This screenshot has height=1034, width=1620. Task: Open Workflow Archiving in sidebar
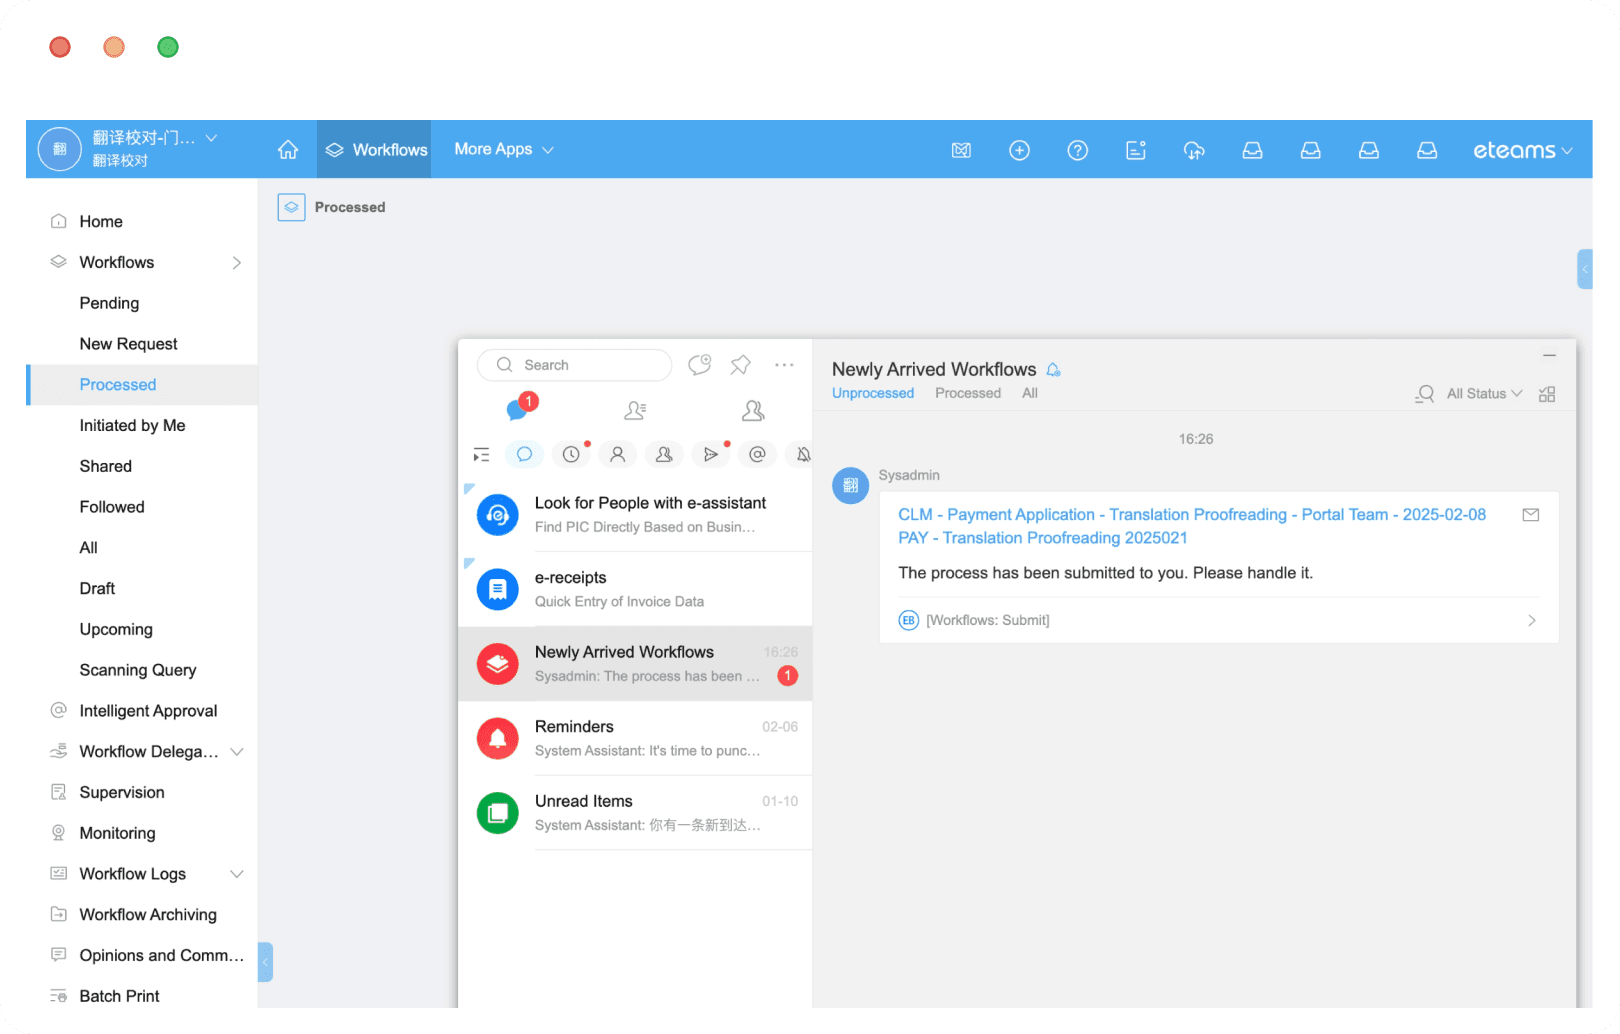pos(148,915)
